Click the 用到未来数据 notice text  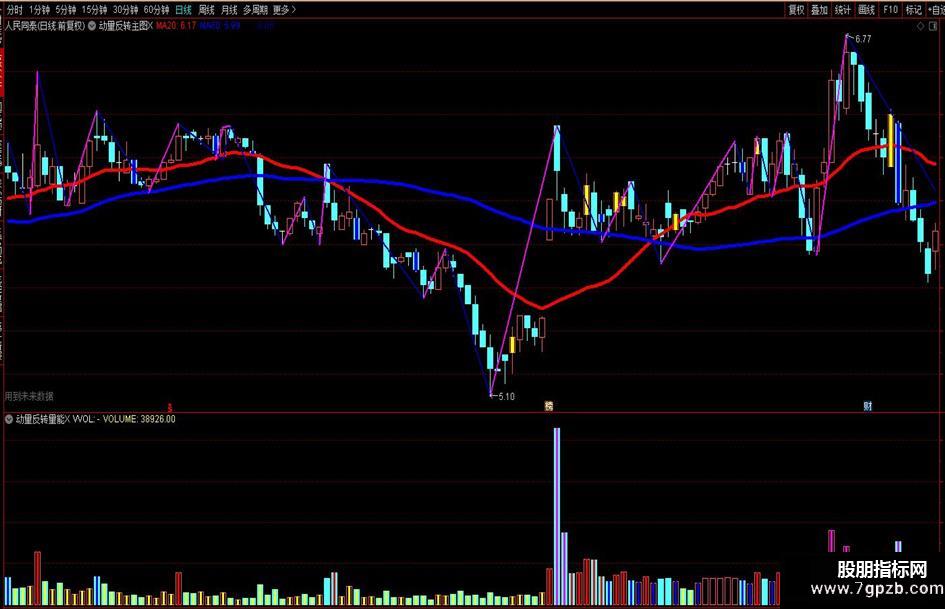pos(29,397)
